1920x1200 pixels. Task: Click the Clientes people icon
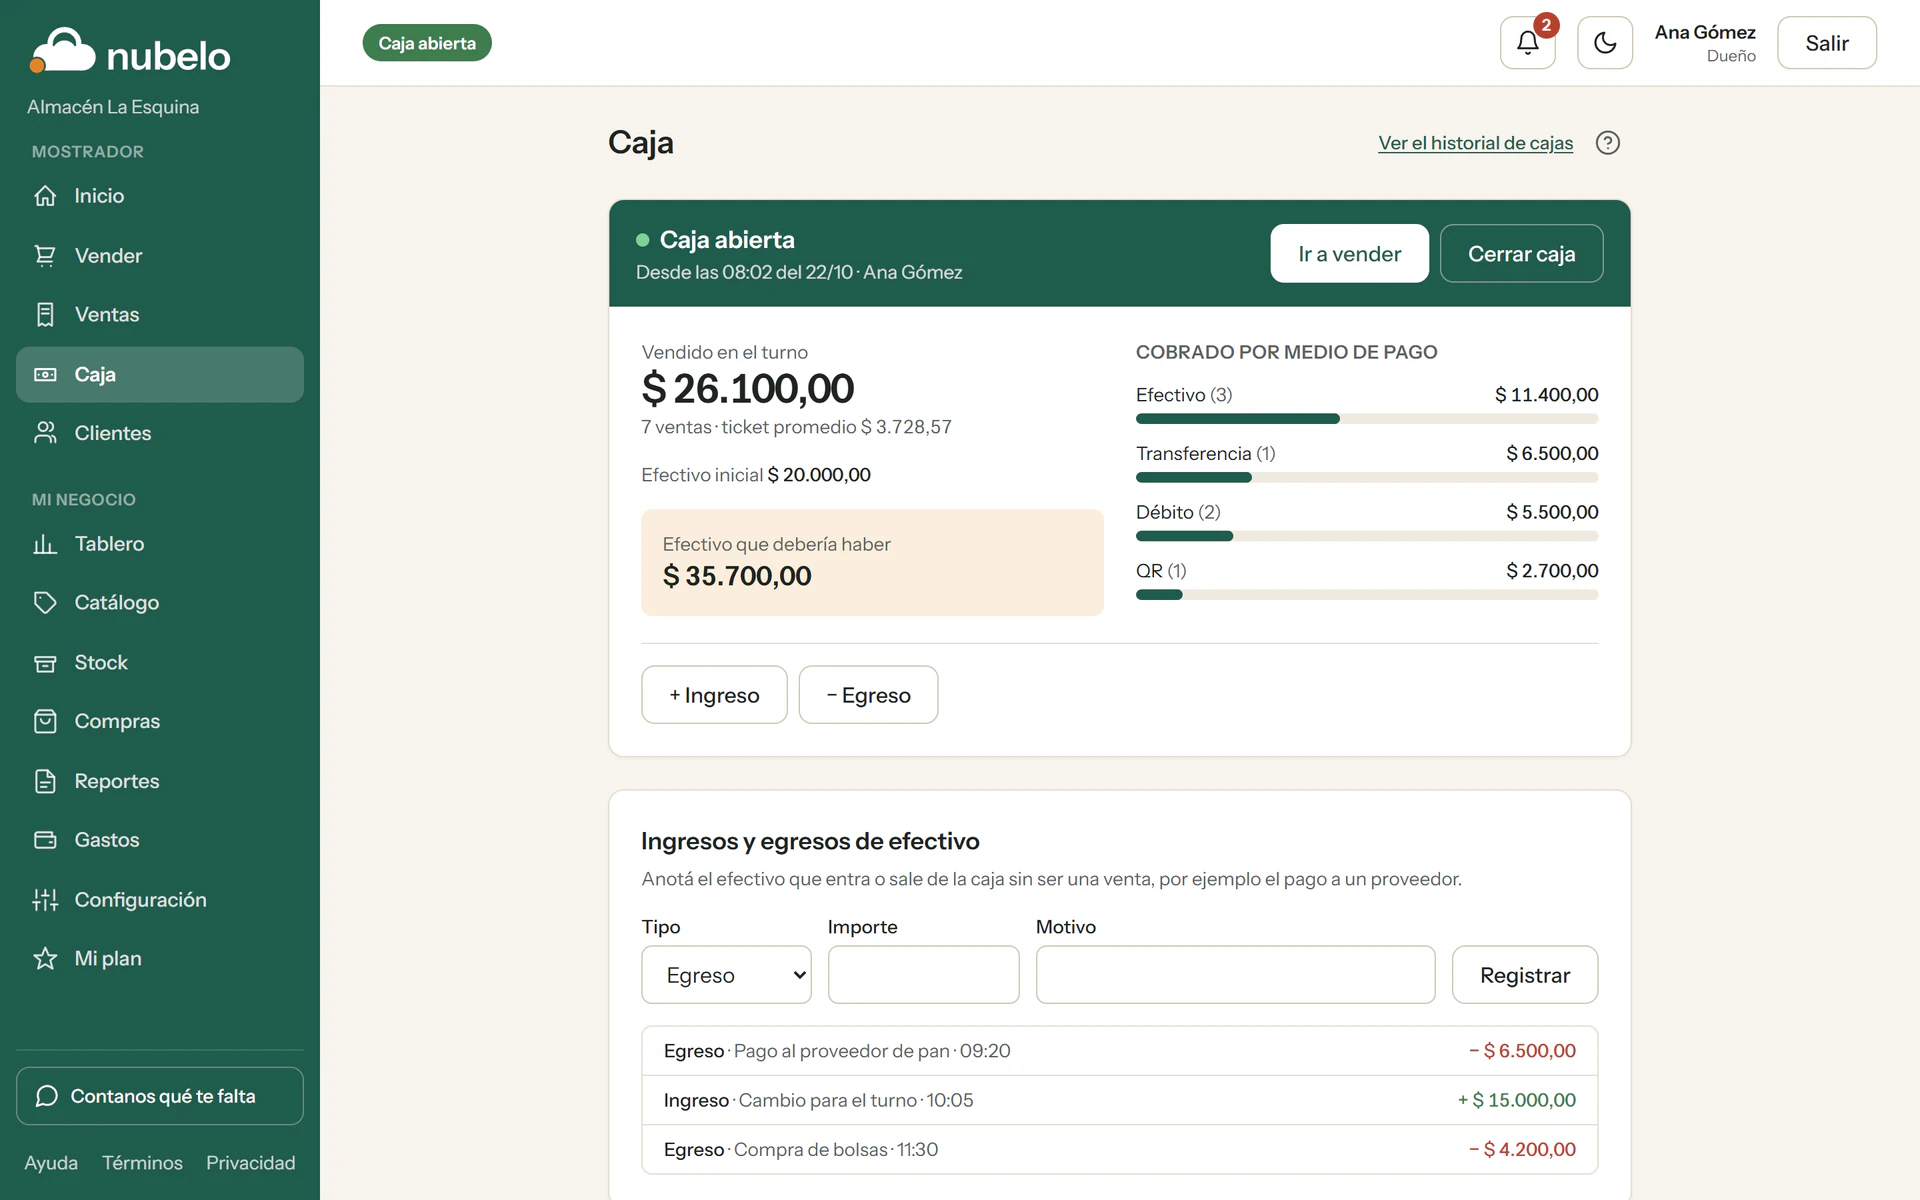45,433
